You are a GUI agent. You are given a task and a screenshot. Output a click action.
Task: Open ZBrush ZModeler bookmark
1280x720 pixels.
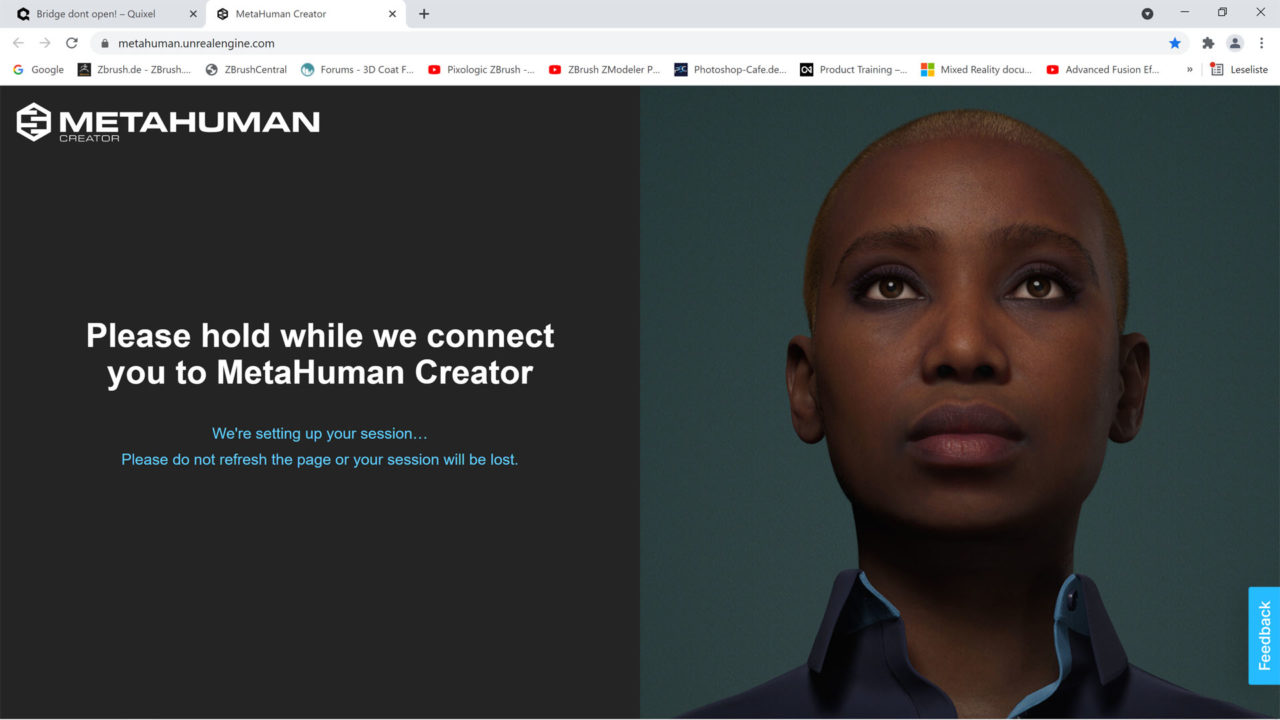coord(604,70)
